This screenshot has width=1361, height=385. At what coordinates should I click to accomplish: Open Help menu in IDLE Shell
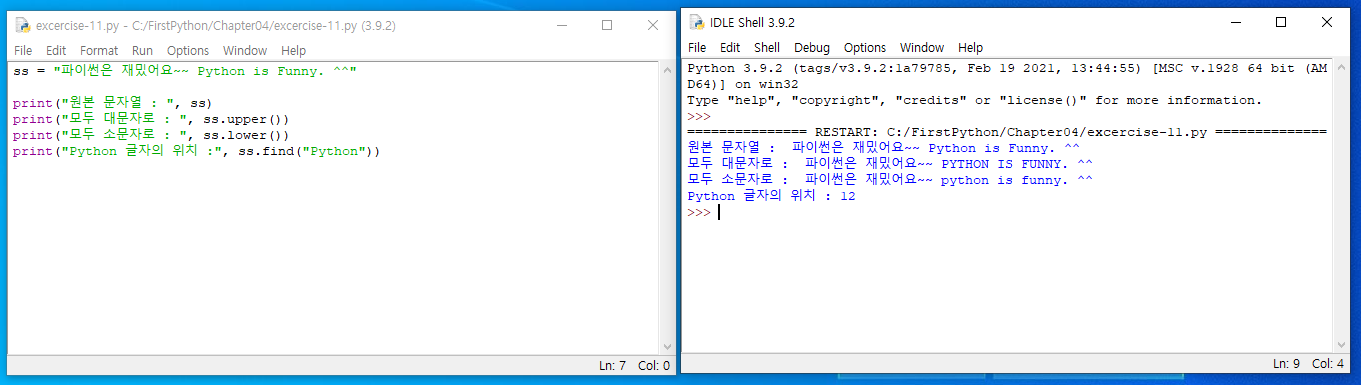(970, 47)
